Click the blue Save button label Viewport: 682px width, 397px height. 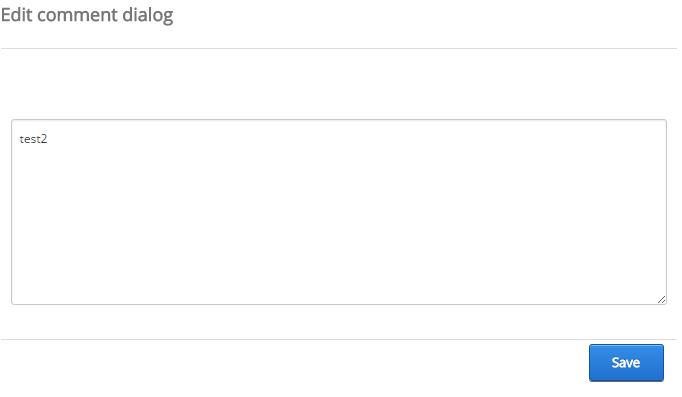(625, 363)
